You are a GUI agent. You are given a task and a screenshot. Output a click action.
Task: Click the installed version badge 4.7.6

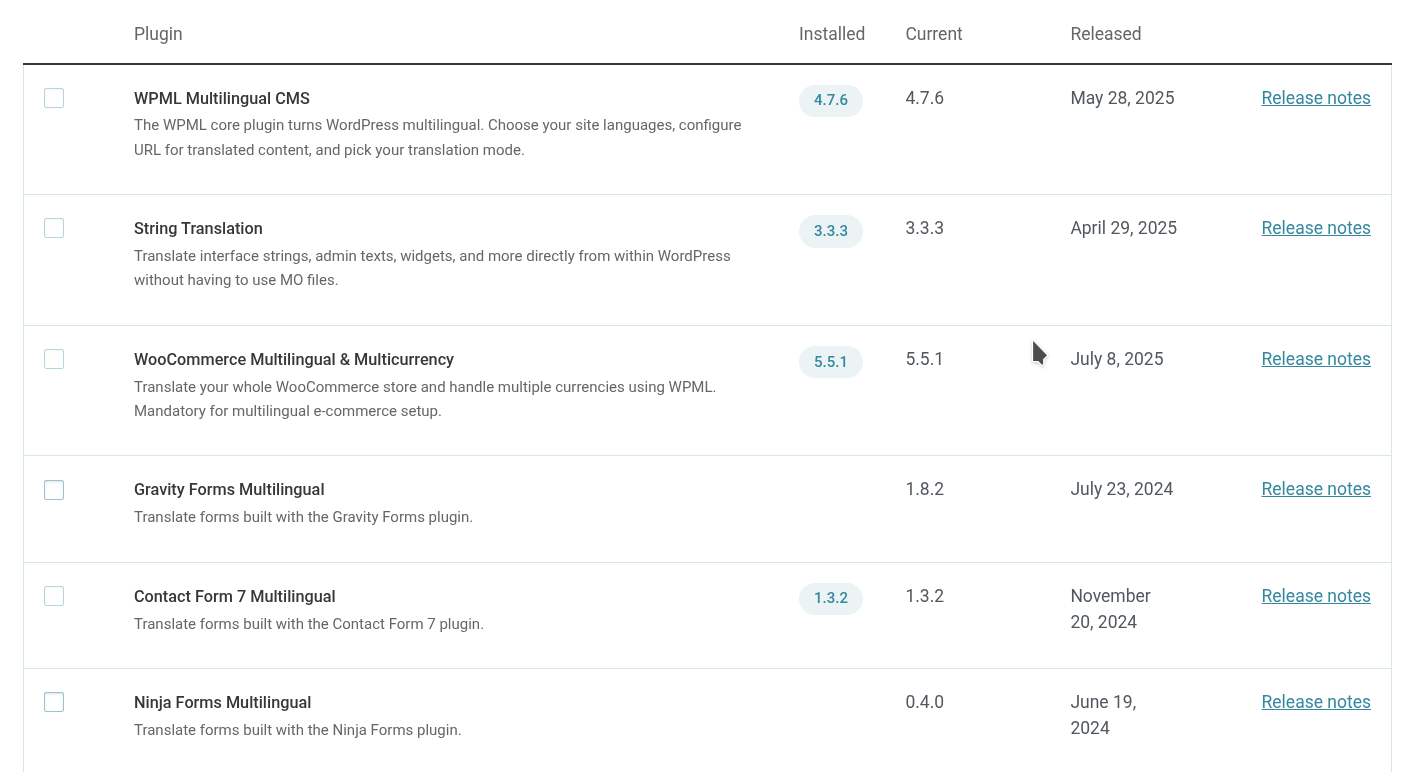pyautogui.click(x=830, y=100)
